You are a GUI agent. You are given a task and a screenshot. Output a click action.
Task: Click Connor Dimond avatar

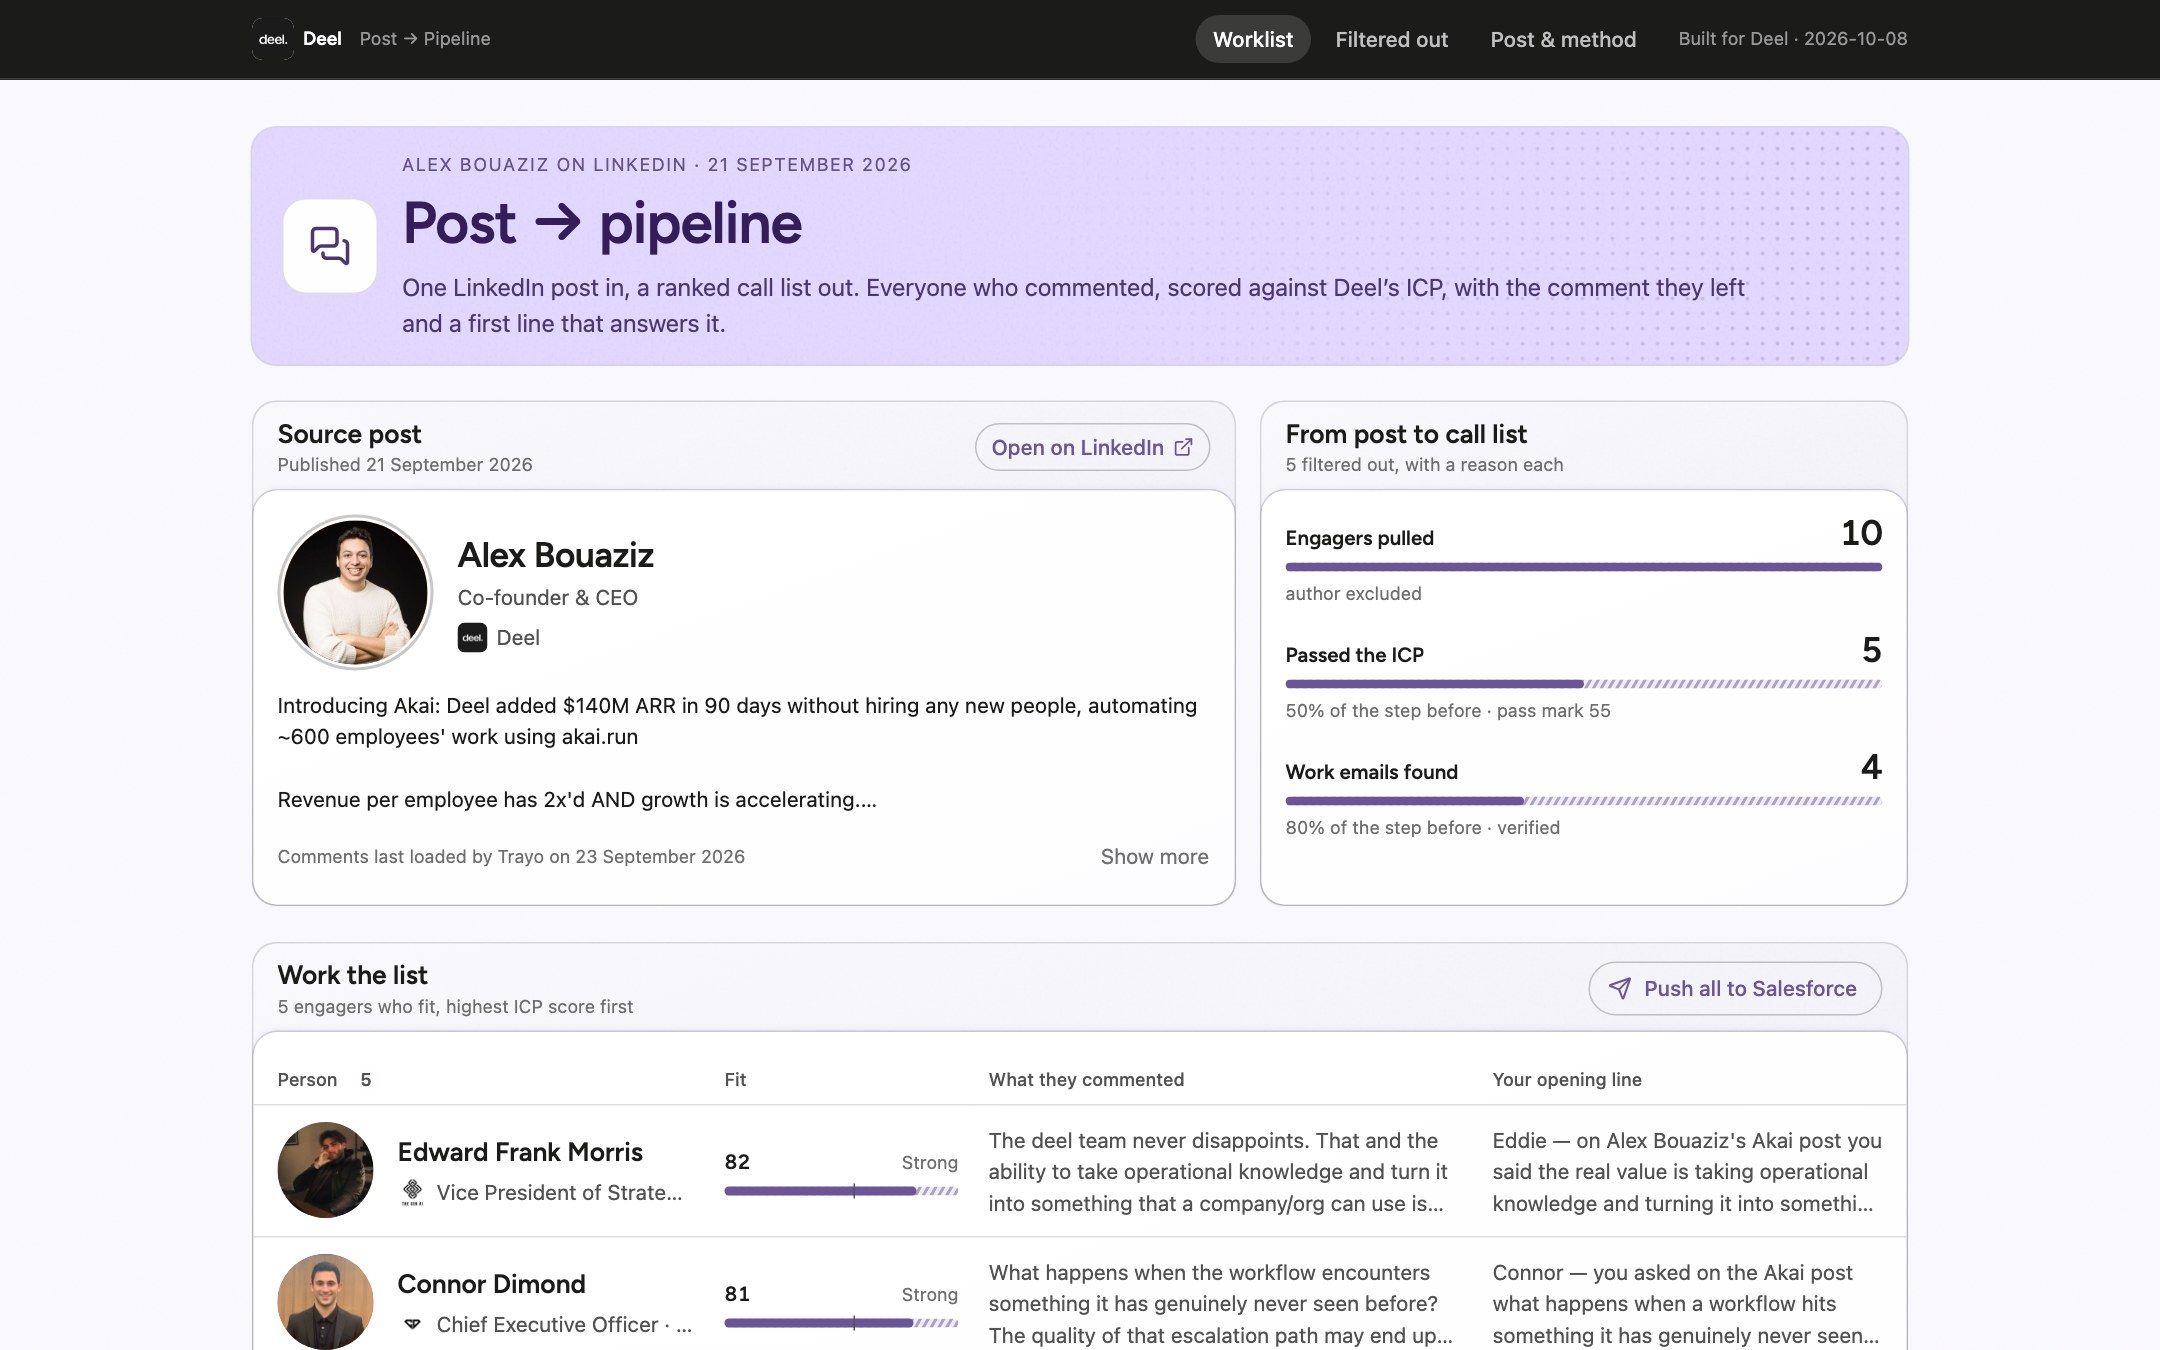point(325,1302)
